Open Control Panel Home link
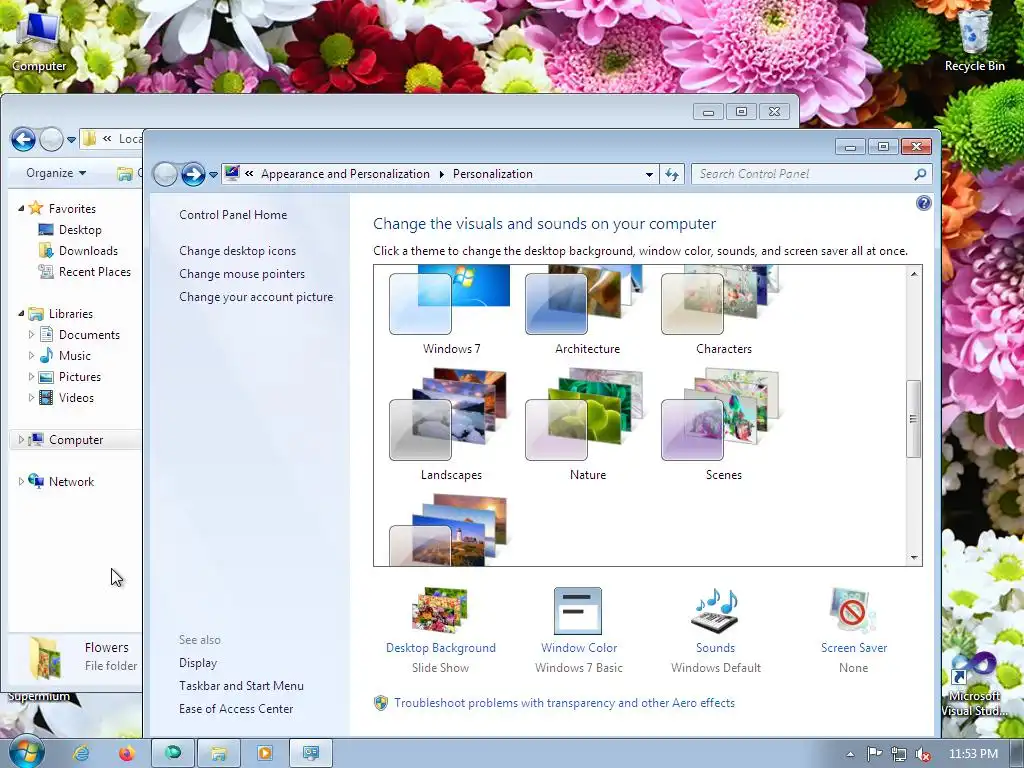The height and width of the screenshot is (768, 1024). point(233,215)
